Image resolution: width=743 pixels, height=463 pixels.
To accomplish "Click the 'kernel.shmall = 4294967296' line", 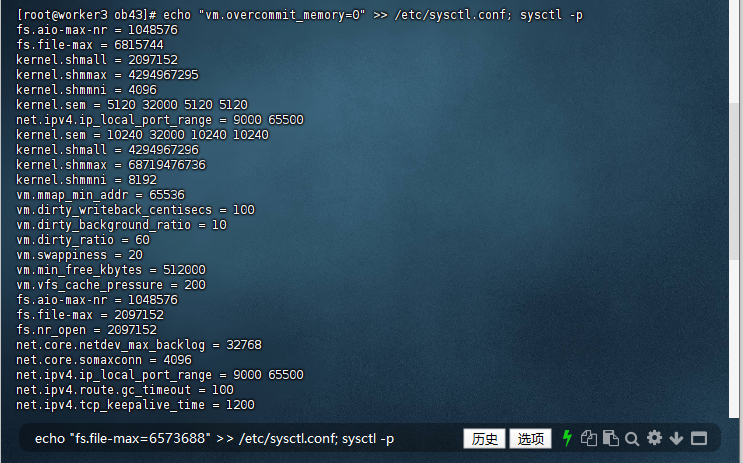I will (108, 150).
